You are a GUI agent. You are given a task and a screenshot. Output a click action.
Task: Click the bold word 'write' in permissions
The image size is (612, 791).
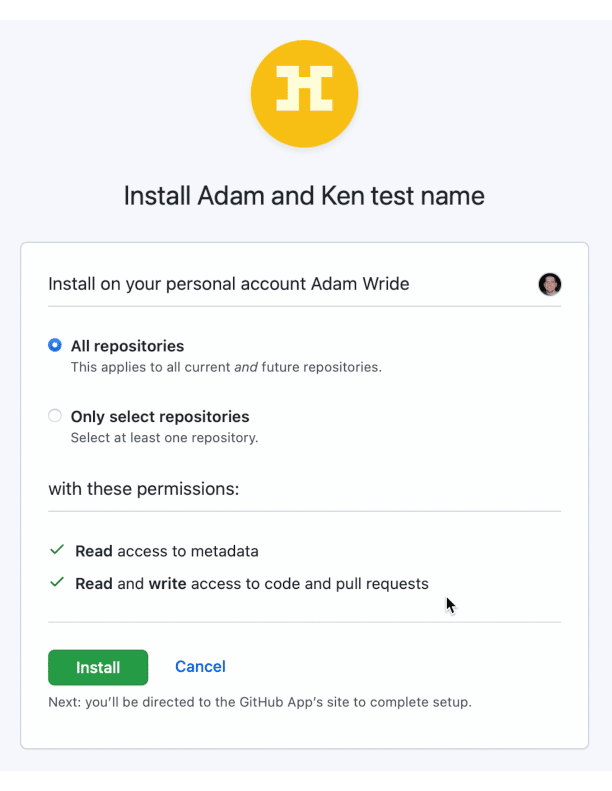(168, 584)
